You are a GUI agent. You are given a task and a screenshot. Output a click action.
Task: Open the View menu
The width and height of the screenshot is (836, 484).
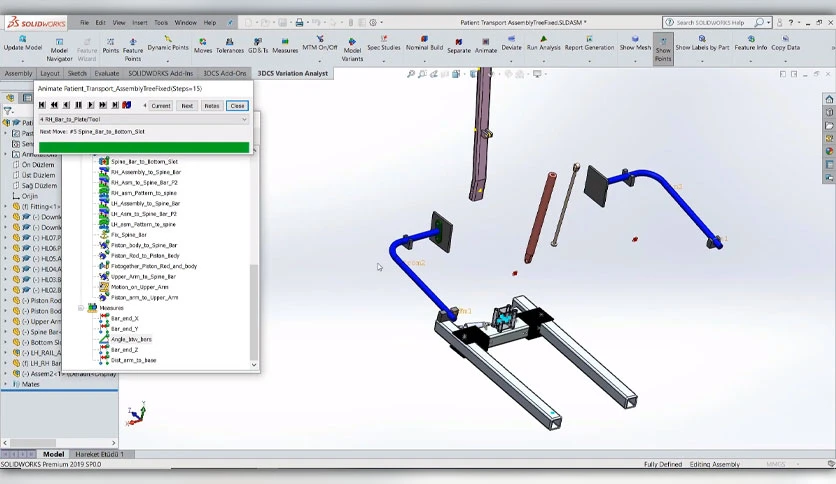119,22
